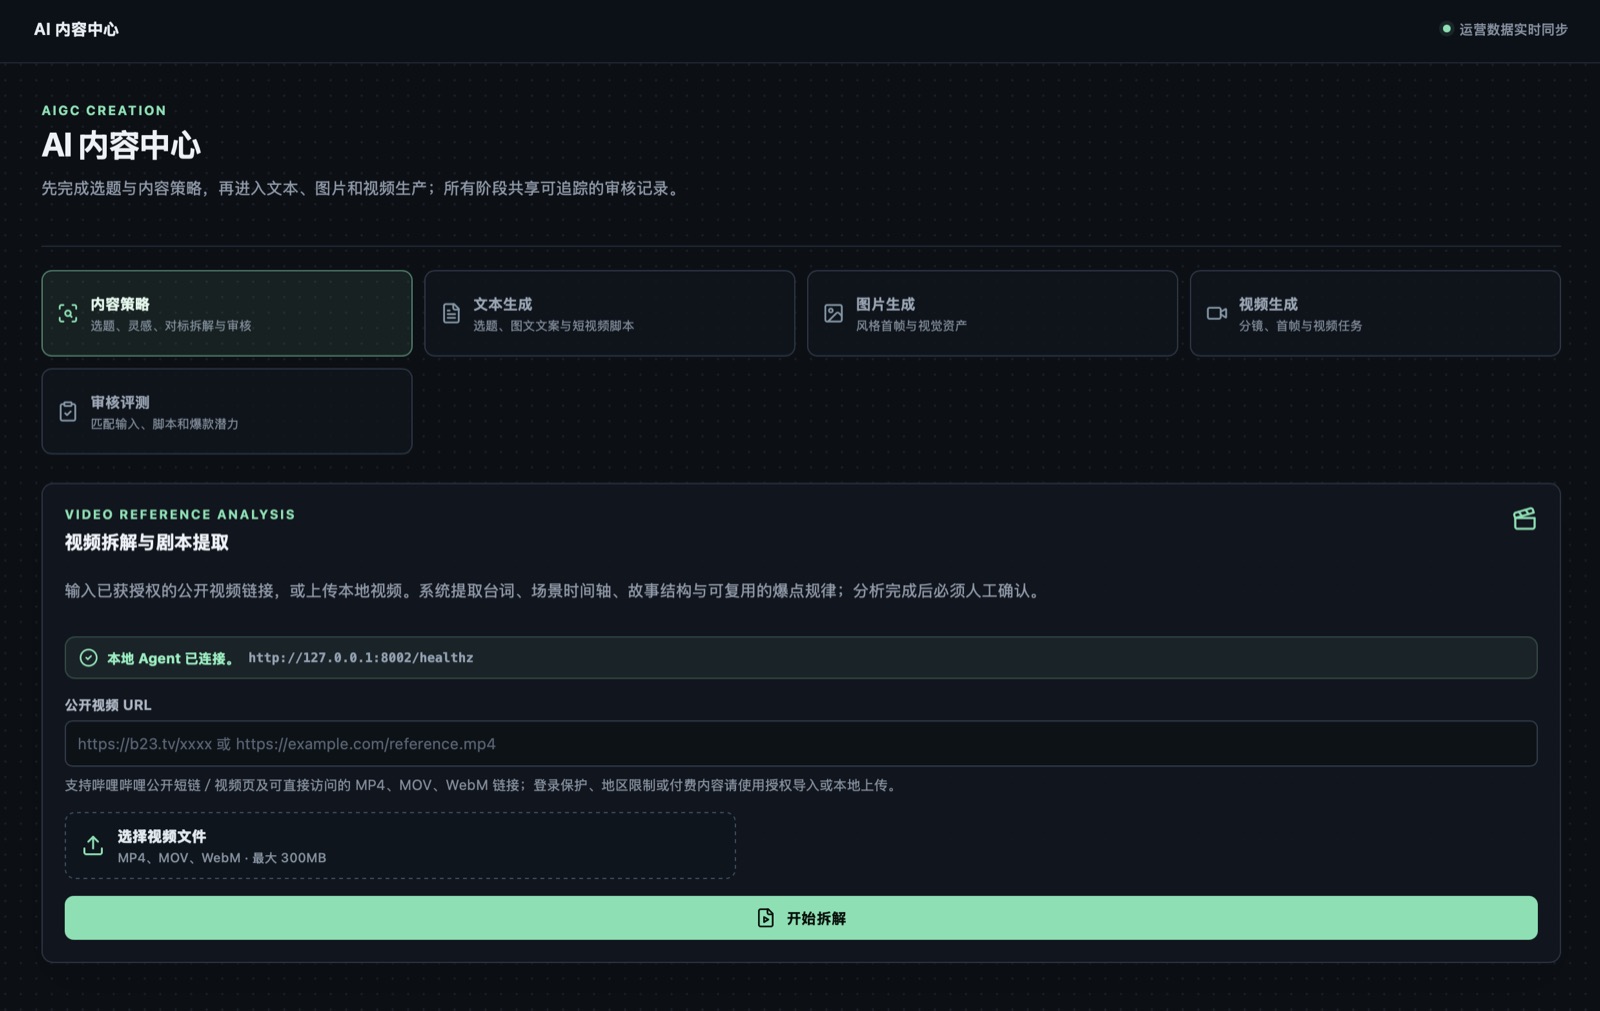Click the VIDEO REFERENCE ANALYSIS label
This screenshot has height=1011, width=1600.
tap(180, 515)
